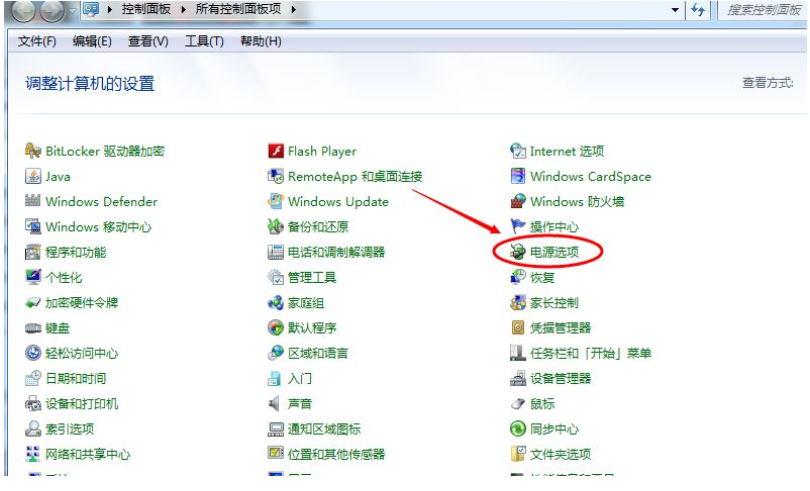Open the 文件(F) menu
The image size is (810, 491).
(x=37, y=41)
